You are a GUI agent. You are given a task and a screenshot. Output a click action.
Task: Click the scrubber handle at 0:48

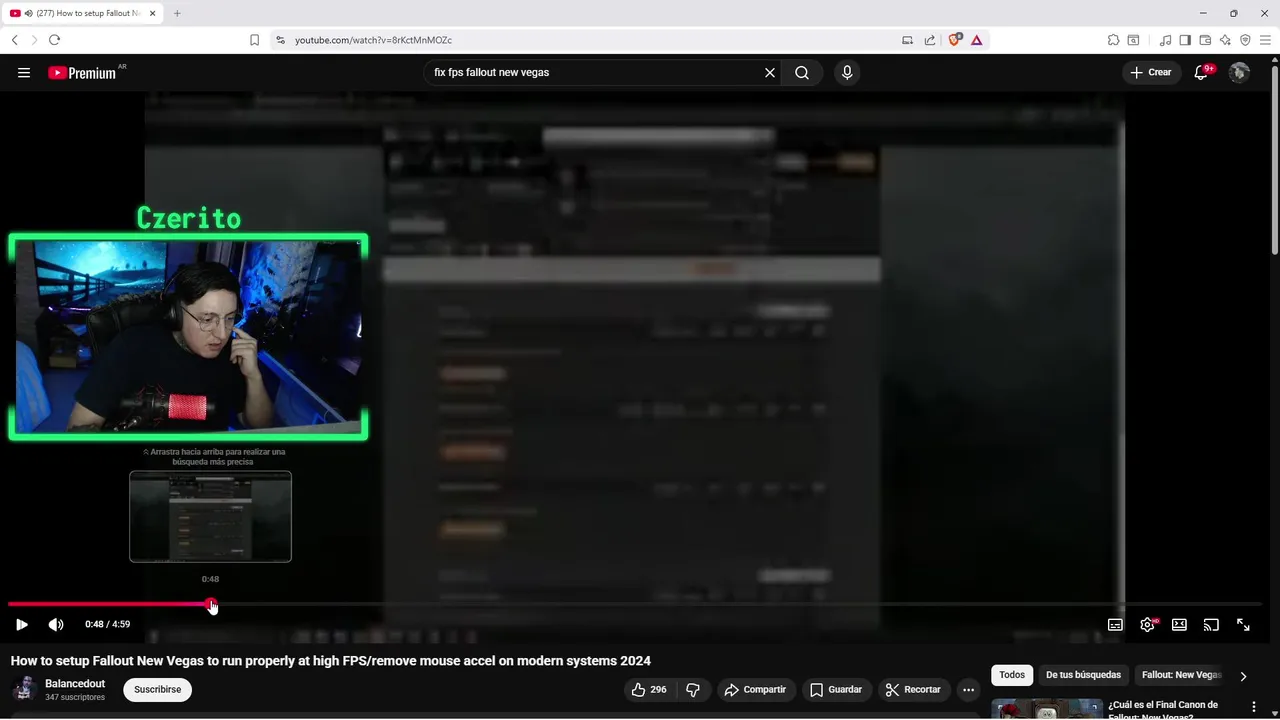pyautogui.click(x=211, y=604)
